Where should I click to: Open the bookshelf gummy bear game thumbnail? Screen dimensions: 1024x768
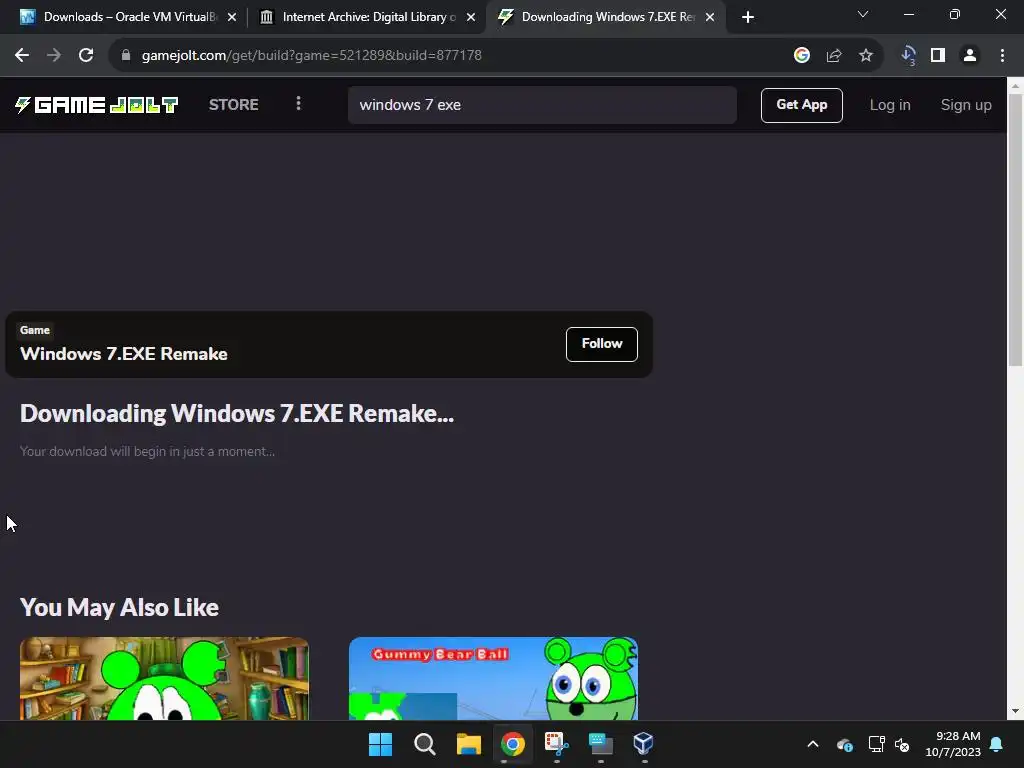[x=164, y=679]
